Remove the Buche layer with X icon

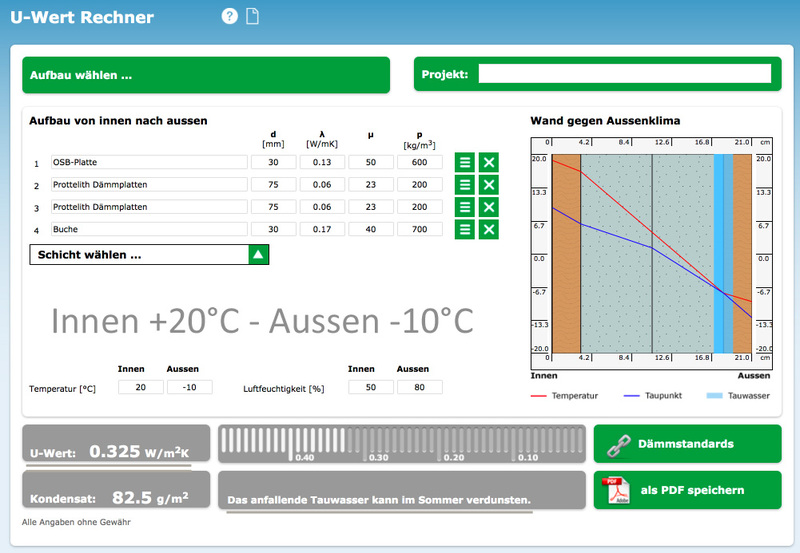(x=489, y=229)
